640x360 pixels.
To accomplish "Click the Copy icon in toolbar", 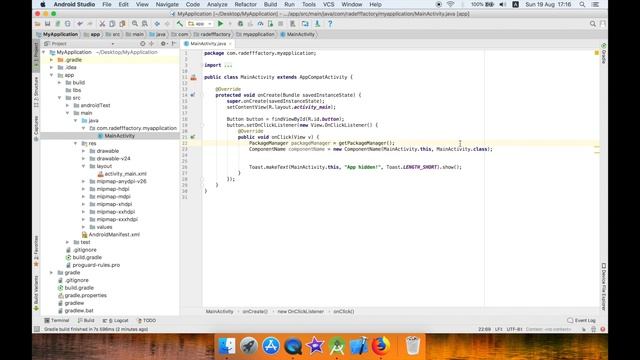I will (x=112, y=24).
